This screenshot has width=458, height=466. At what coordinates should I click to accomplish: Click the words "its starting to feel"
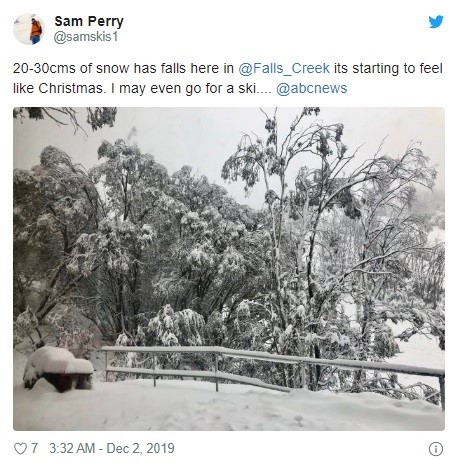388,68
